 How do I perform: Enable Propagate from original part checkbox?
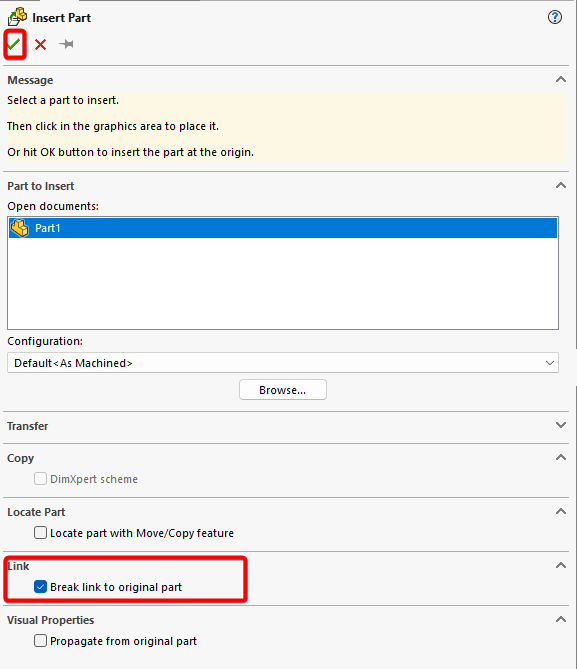coord(41,641)
